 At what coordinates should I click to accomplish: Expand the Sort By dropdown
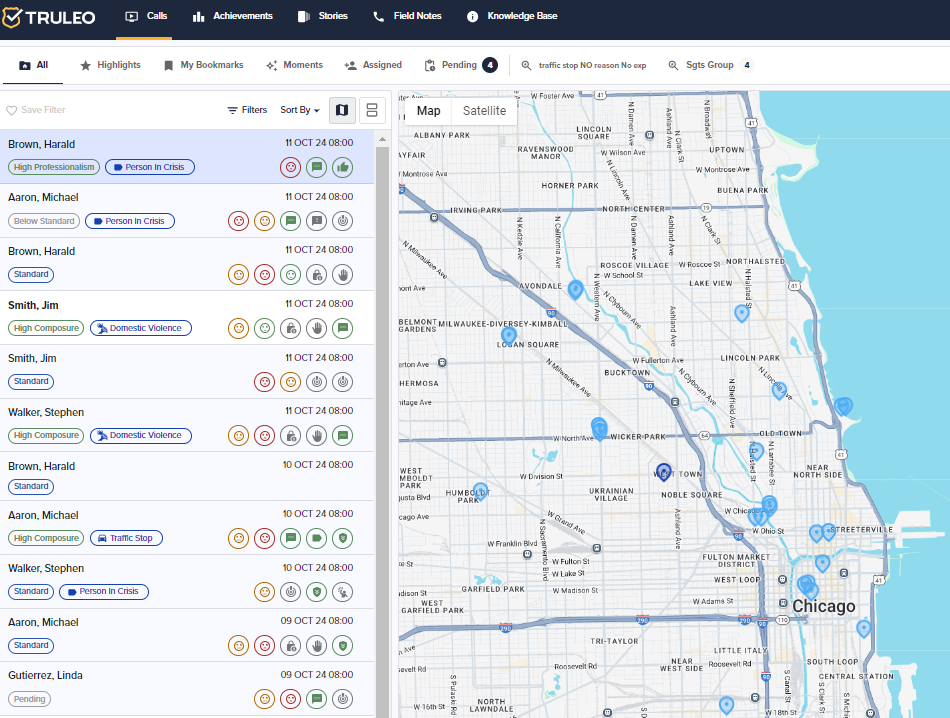(x=300, y=110)
